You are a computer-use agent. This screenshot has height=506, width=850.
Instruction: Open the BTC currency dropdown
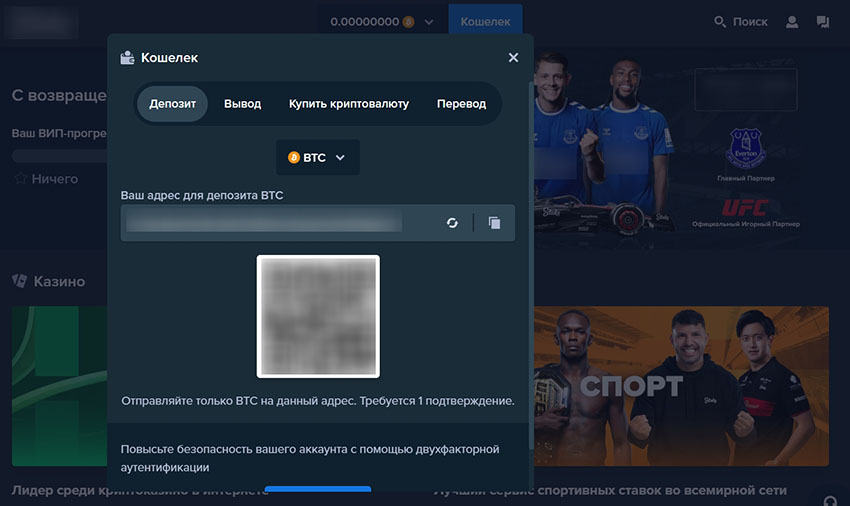(x=318, y=157)
